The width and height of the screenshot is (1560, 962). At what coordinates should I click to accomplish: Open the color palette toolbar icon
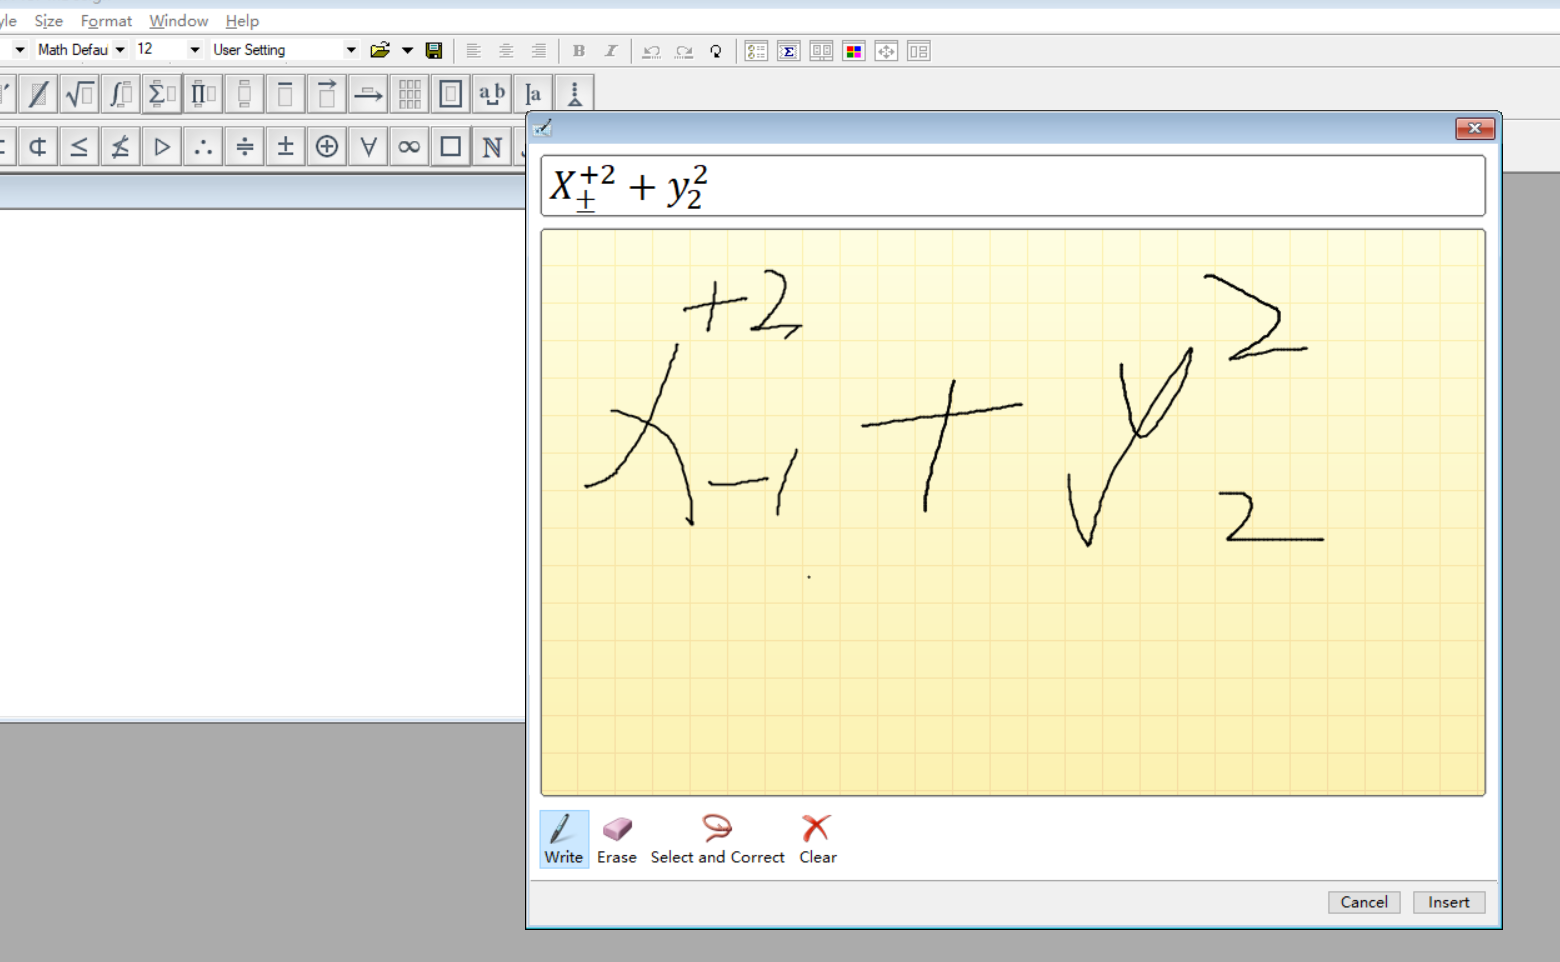point(853,51)
